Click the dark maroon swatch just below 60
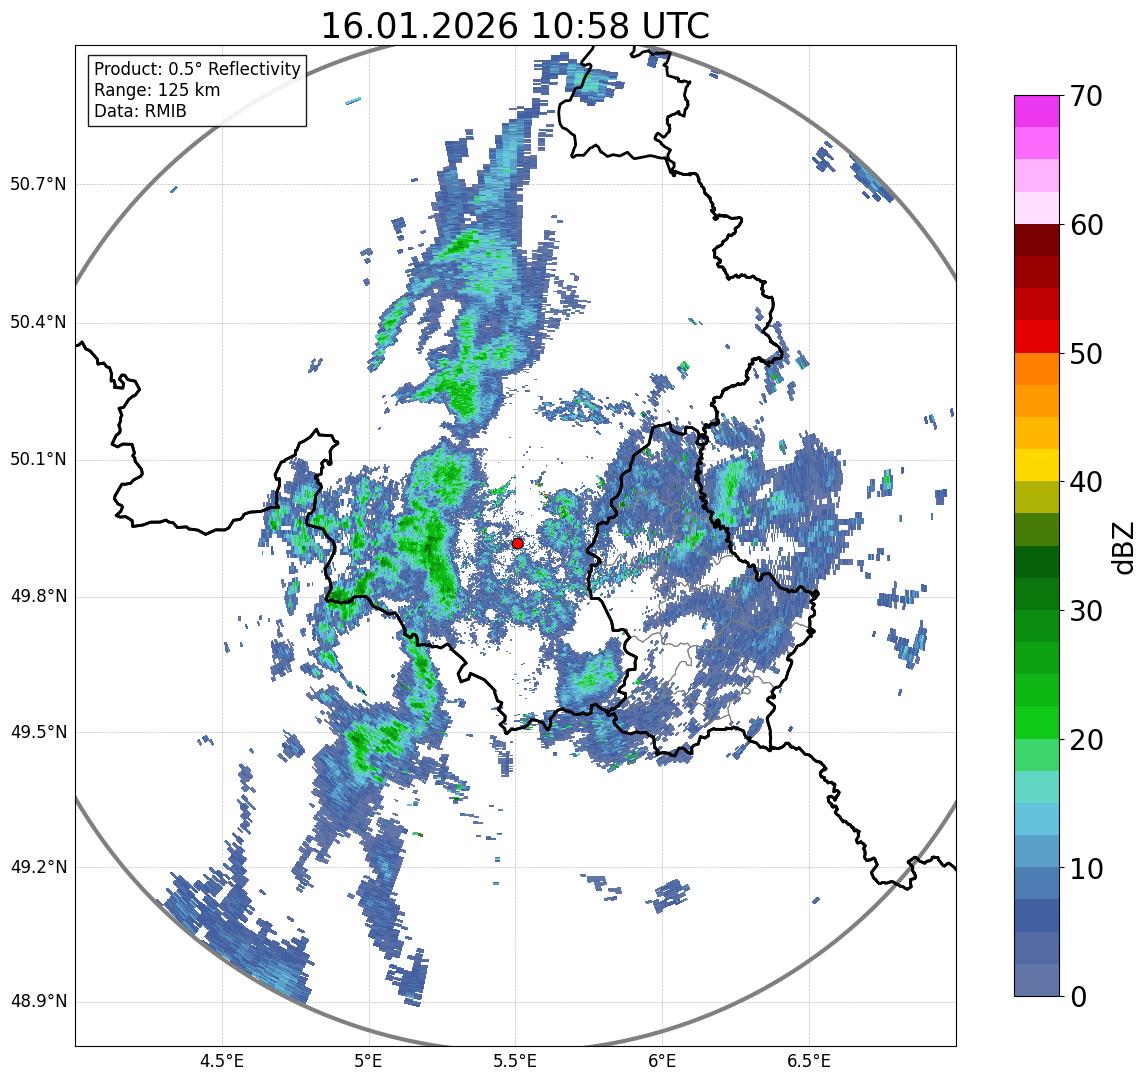This screenshot has width=1148, height=1081. [x=1037, y=240]
